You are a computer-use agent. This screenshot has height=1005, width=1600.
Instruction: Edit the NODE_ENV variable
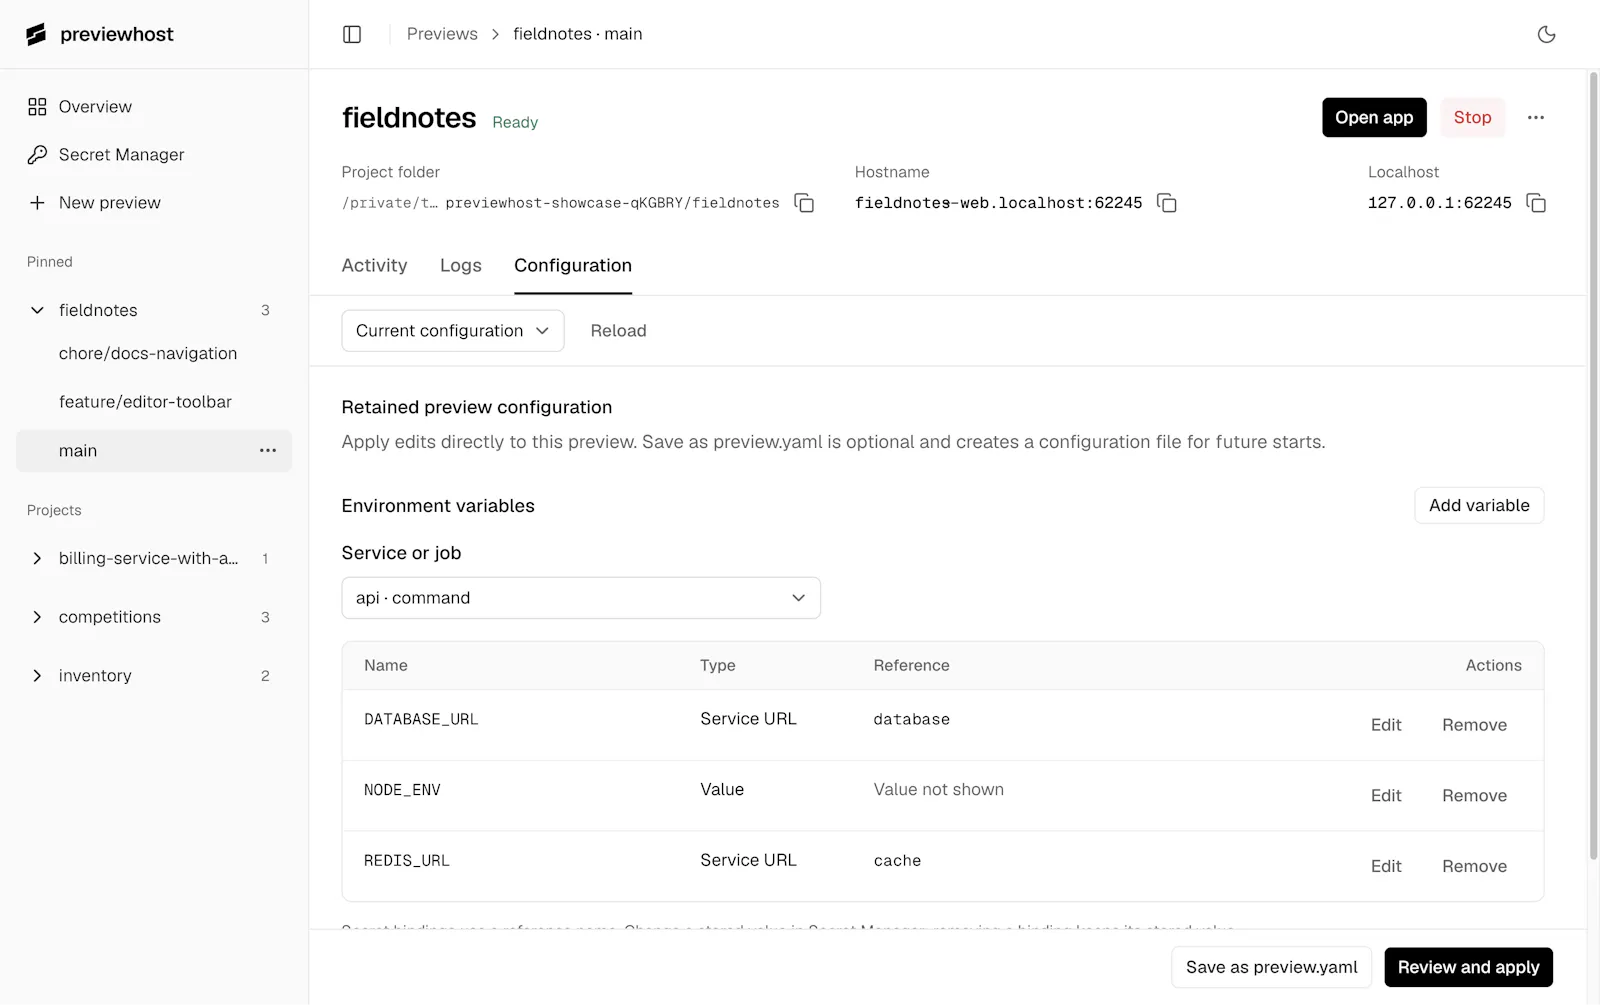tap(1386, 796)
